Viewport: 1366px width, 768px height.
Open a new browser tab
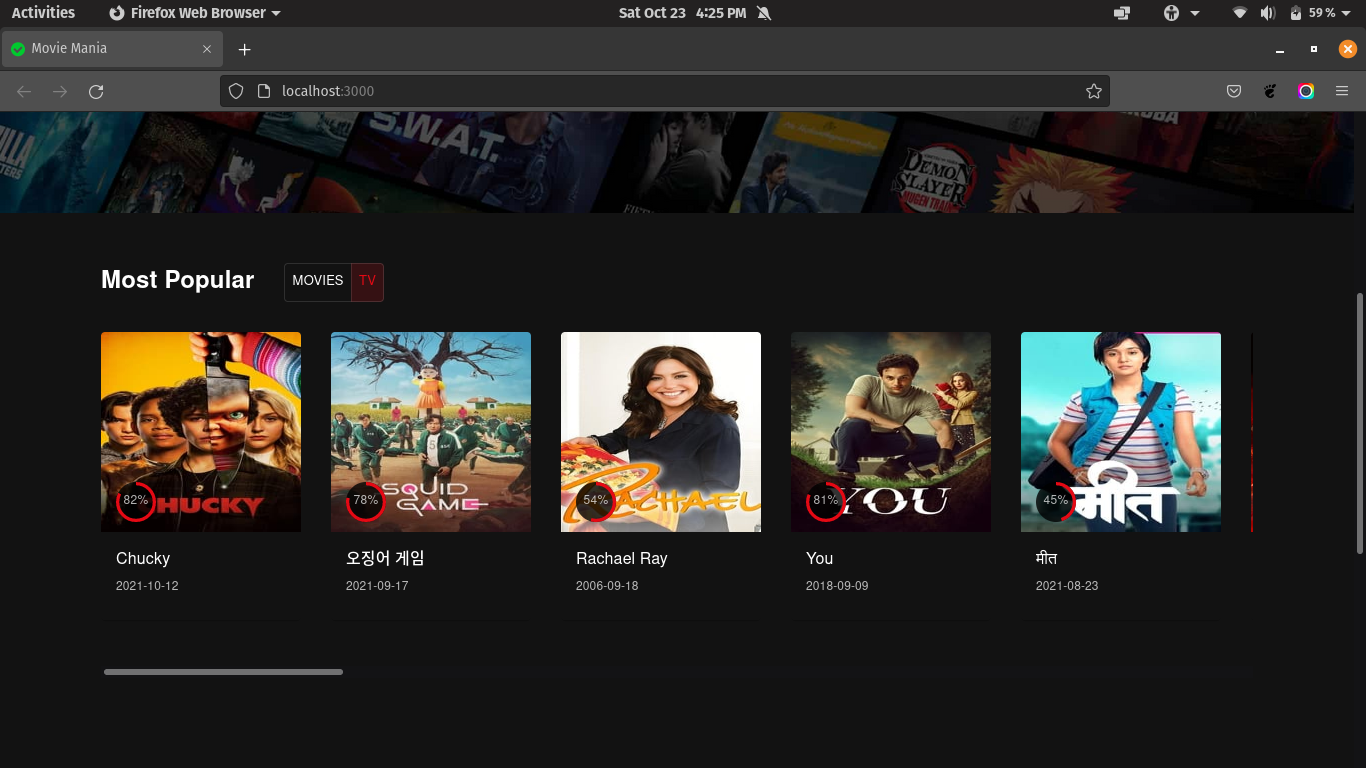coord(244,49)
